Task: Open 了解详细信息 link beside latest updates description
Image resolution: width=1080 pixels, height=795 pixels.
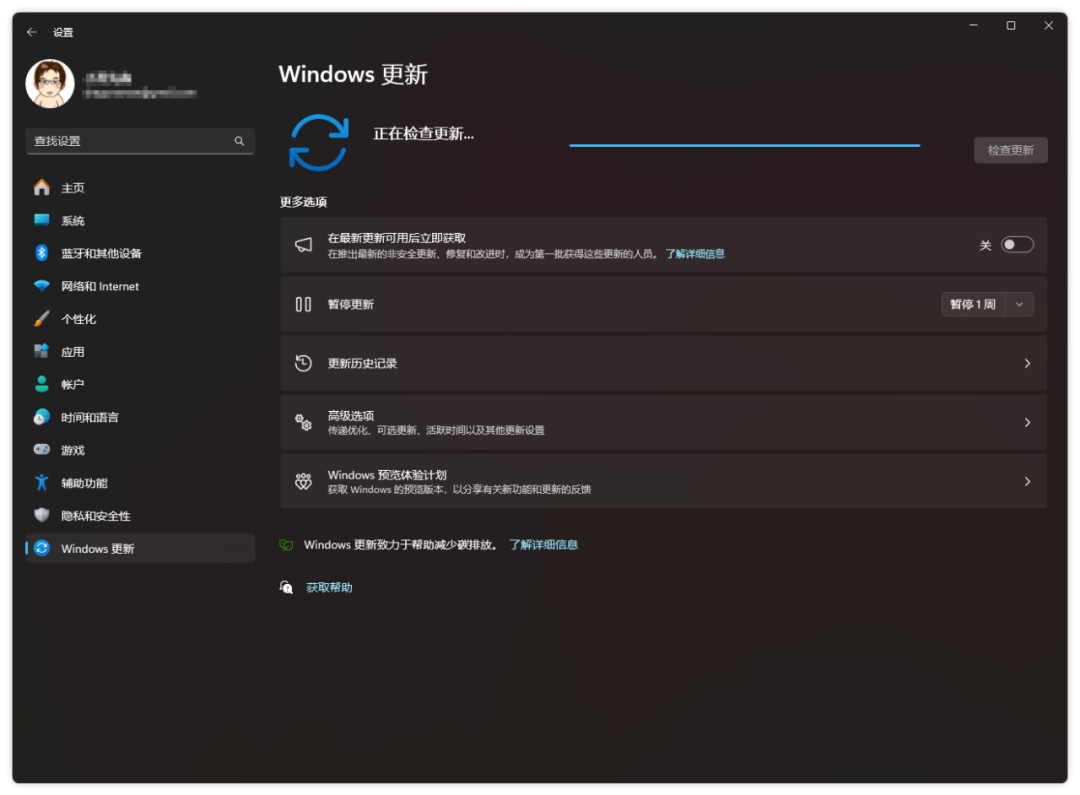Action: (x=695, y=254)
